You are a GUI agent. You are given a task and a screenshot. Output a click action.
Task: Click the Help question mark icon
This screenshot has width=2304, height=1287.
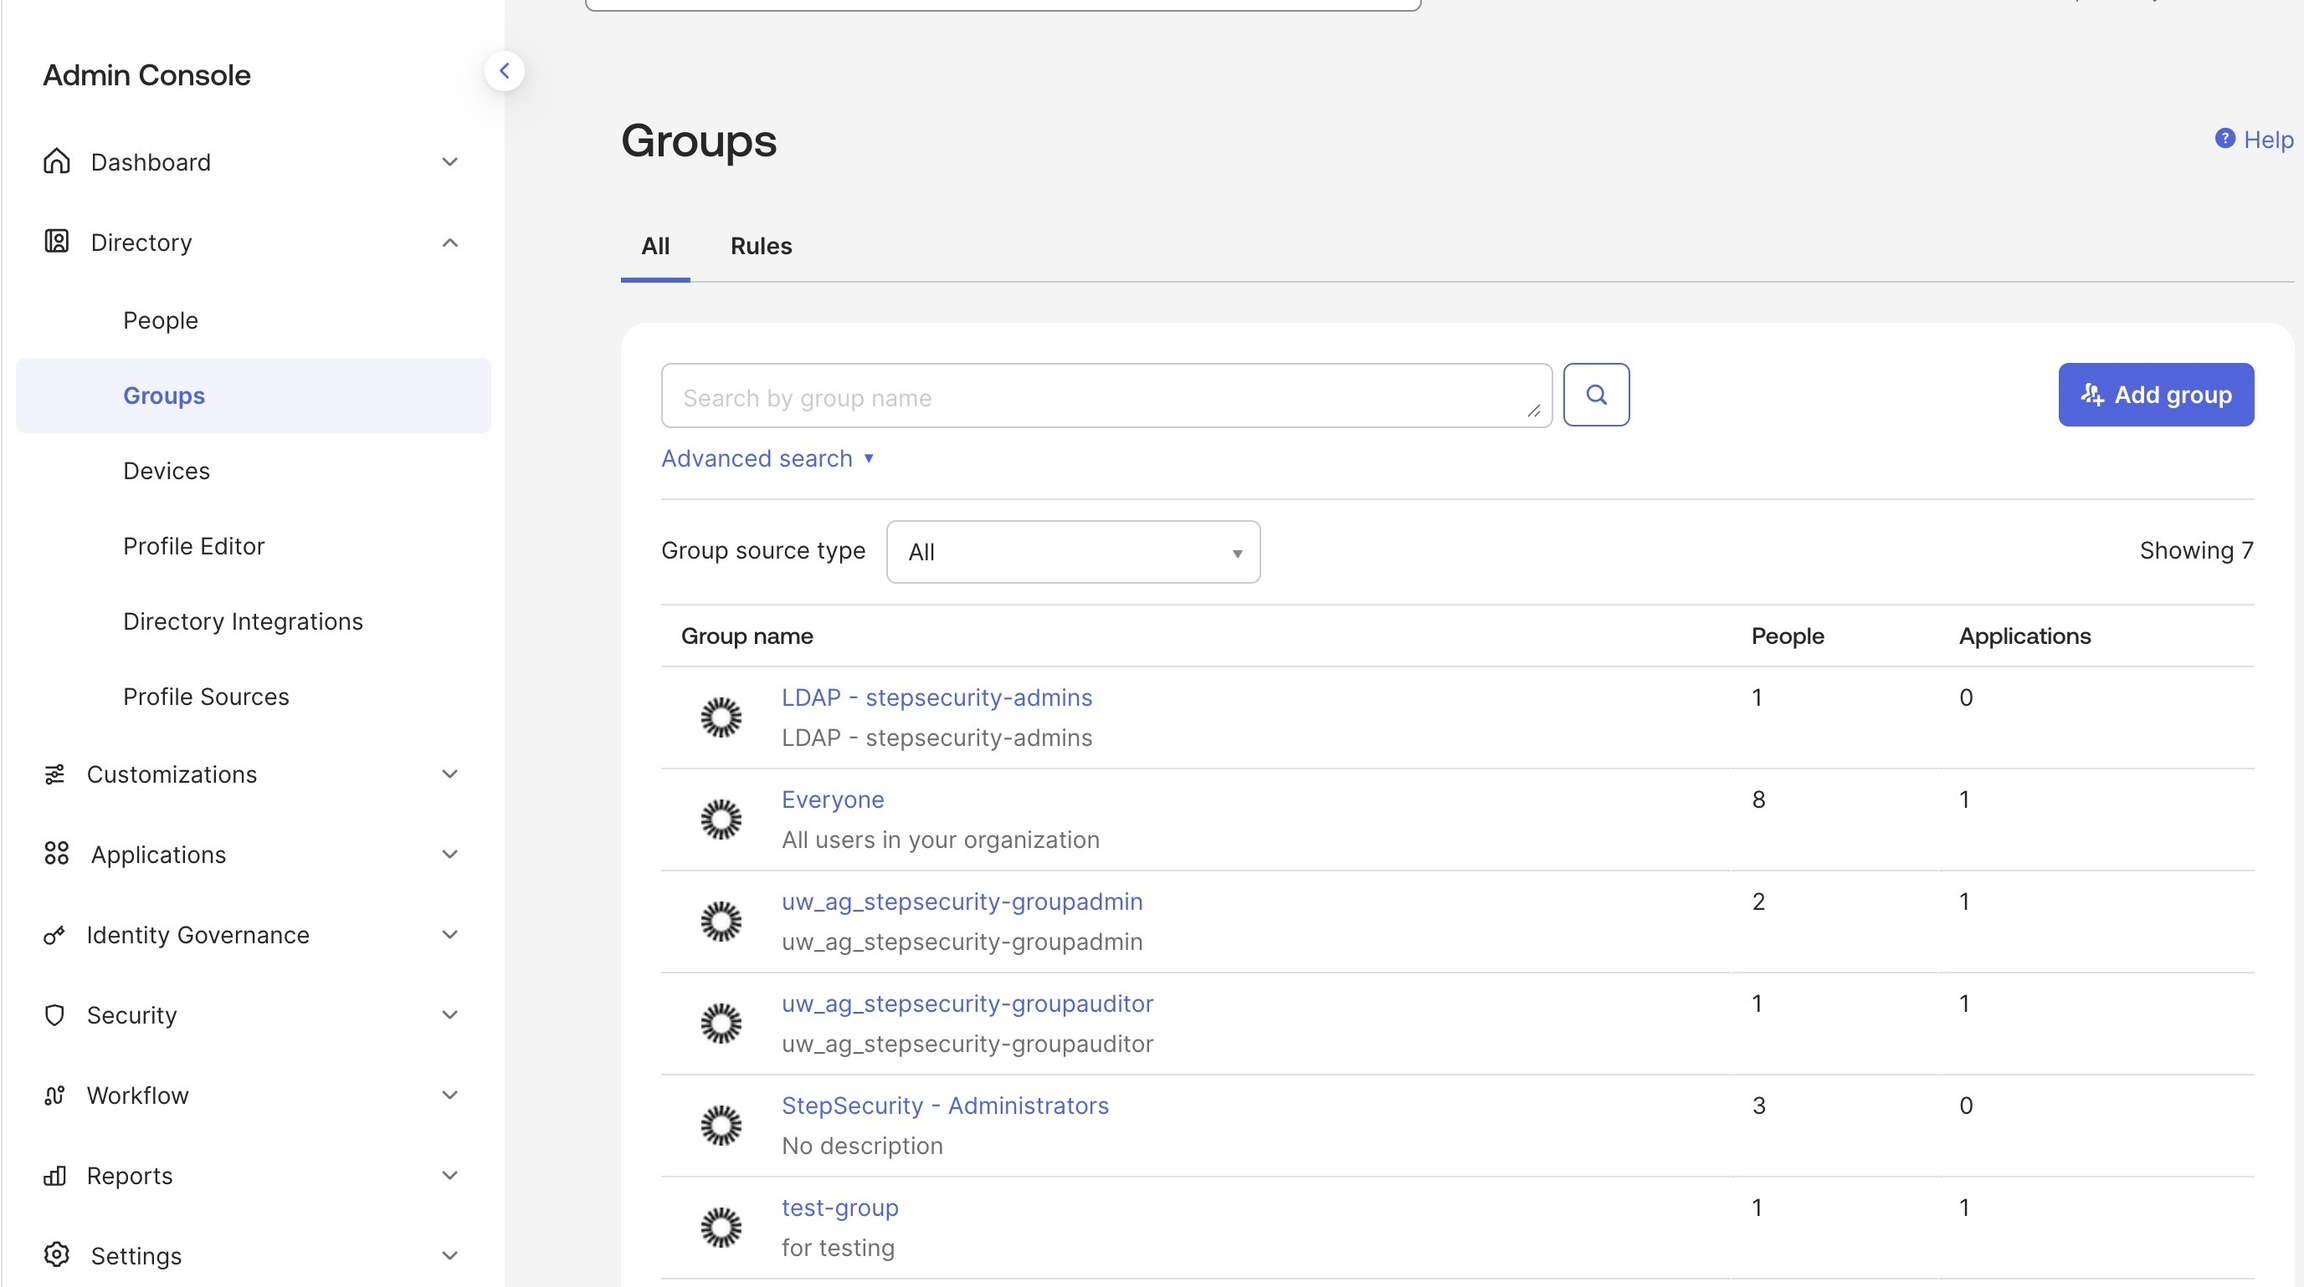(2224, 139)
